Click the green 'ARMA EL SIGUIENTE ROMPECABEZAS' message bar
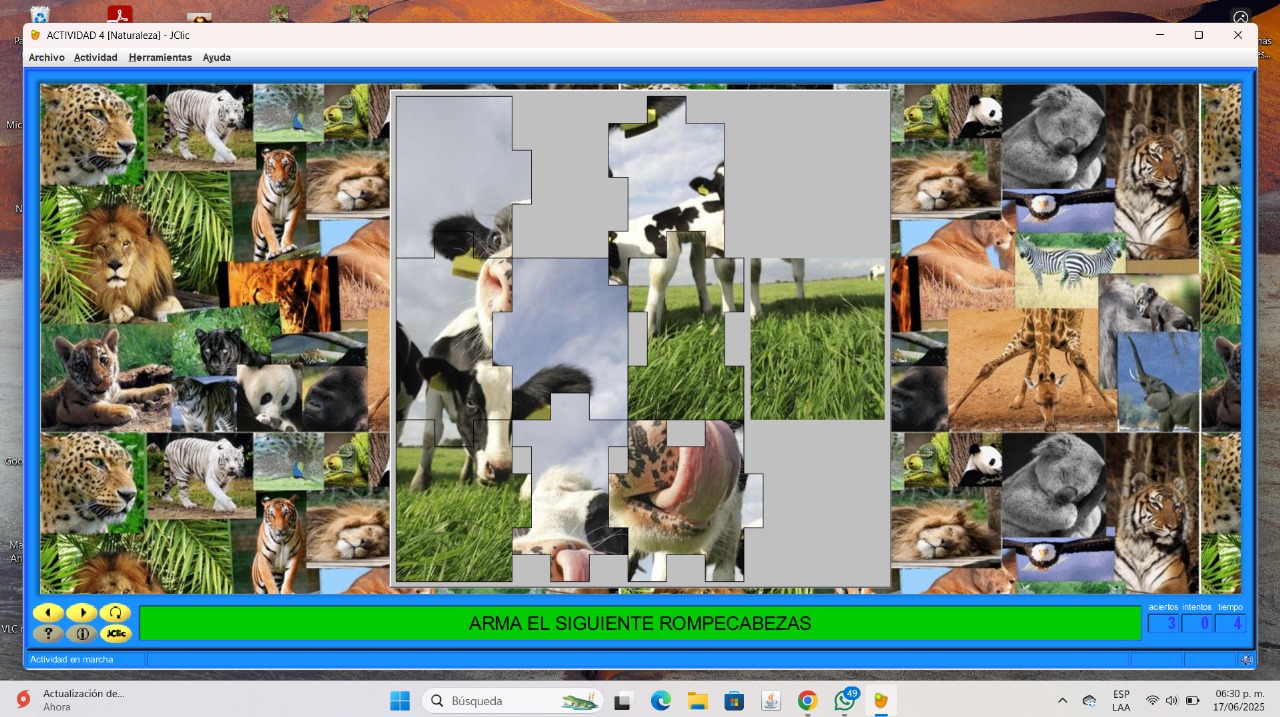Viewport: 1280px width, 717px height. pyautogui.click(x=640, y=624)
